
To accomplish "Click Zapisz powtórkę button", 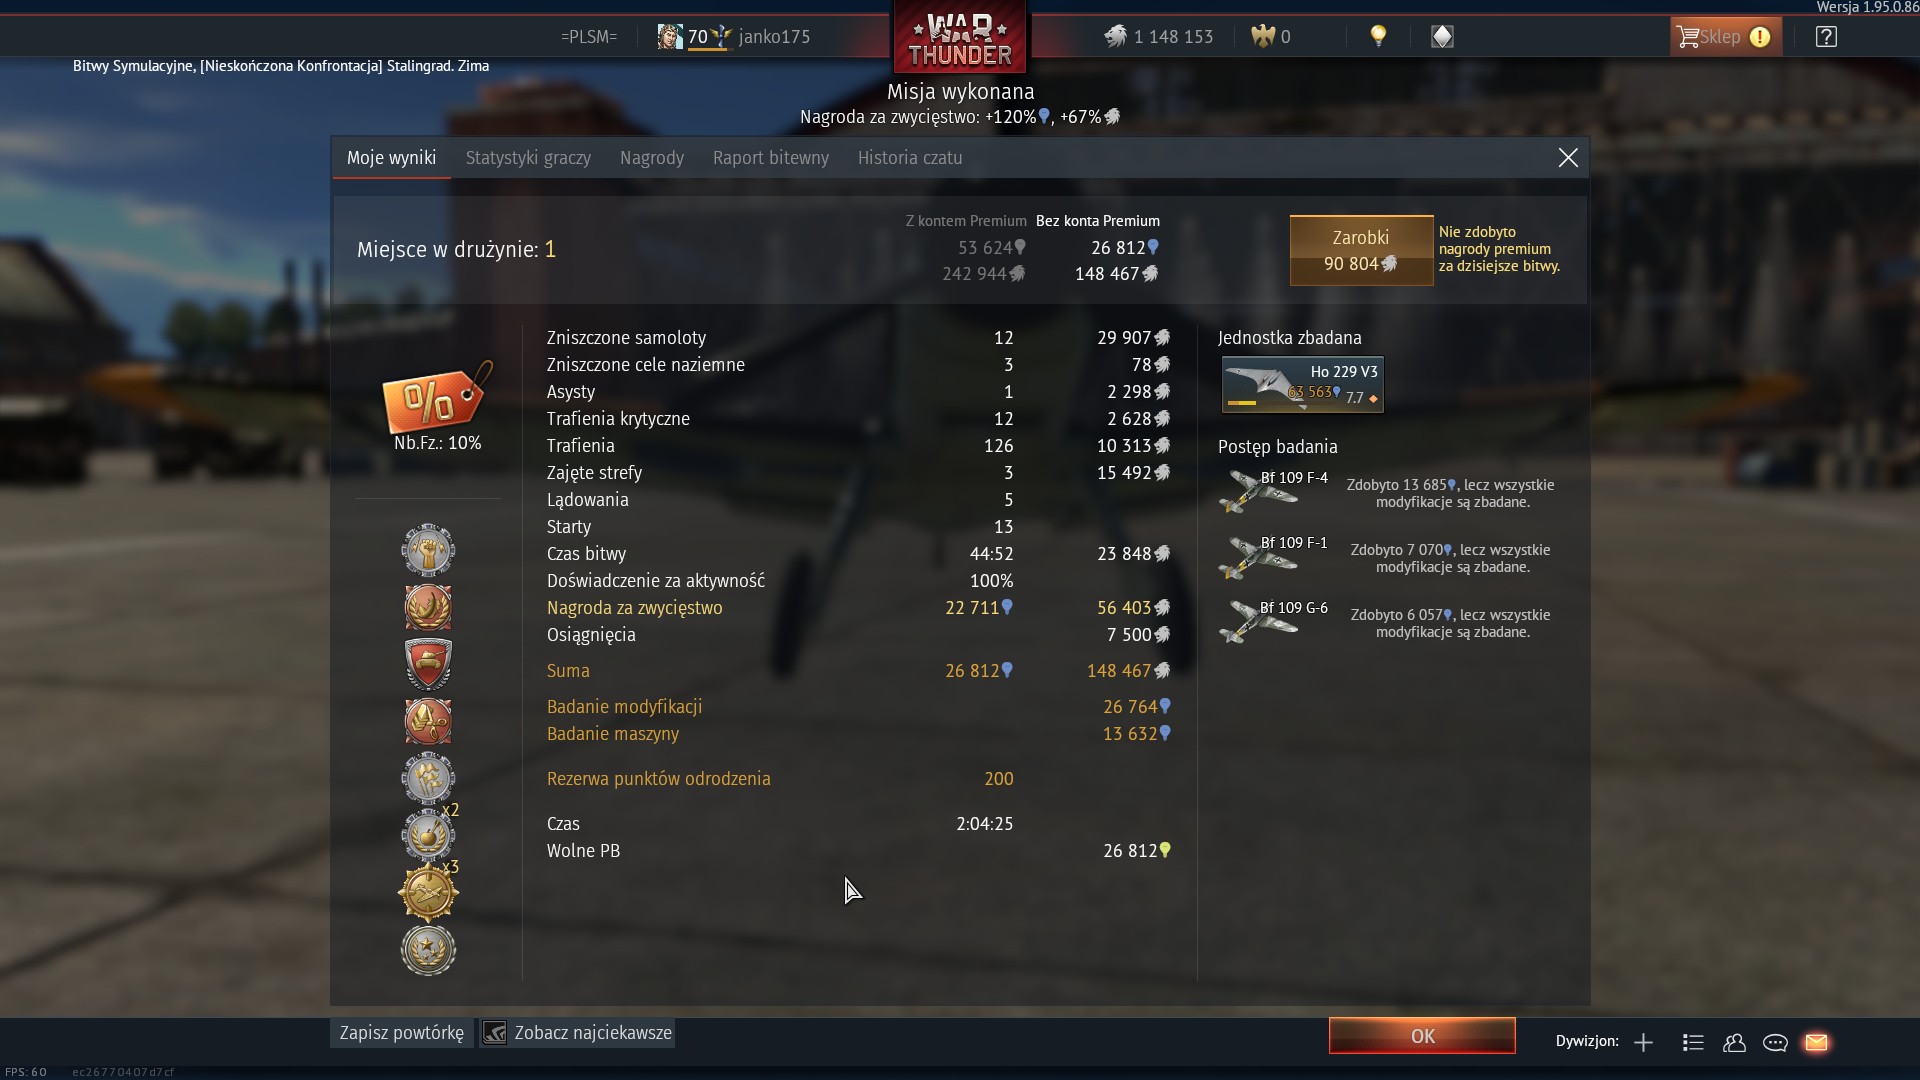I will pyautogui.click(x=402, y=1033).
